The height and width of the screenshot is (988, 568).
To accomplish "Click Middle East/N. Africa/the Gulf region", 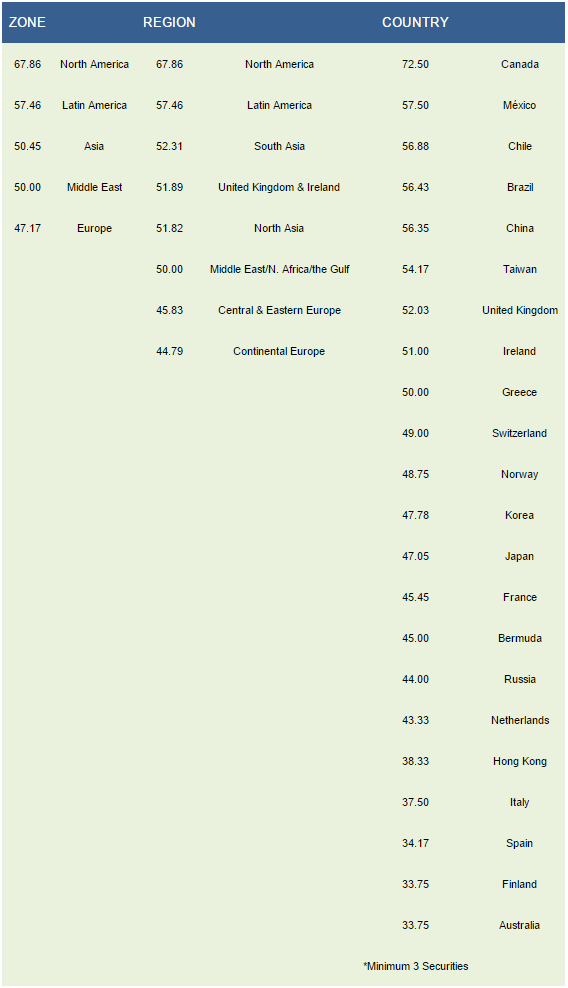I will coord(279,269).
